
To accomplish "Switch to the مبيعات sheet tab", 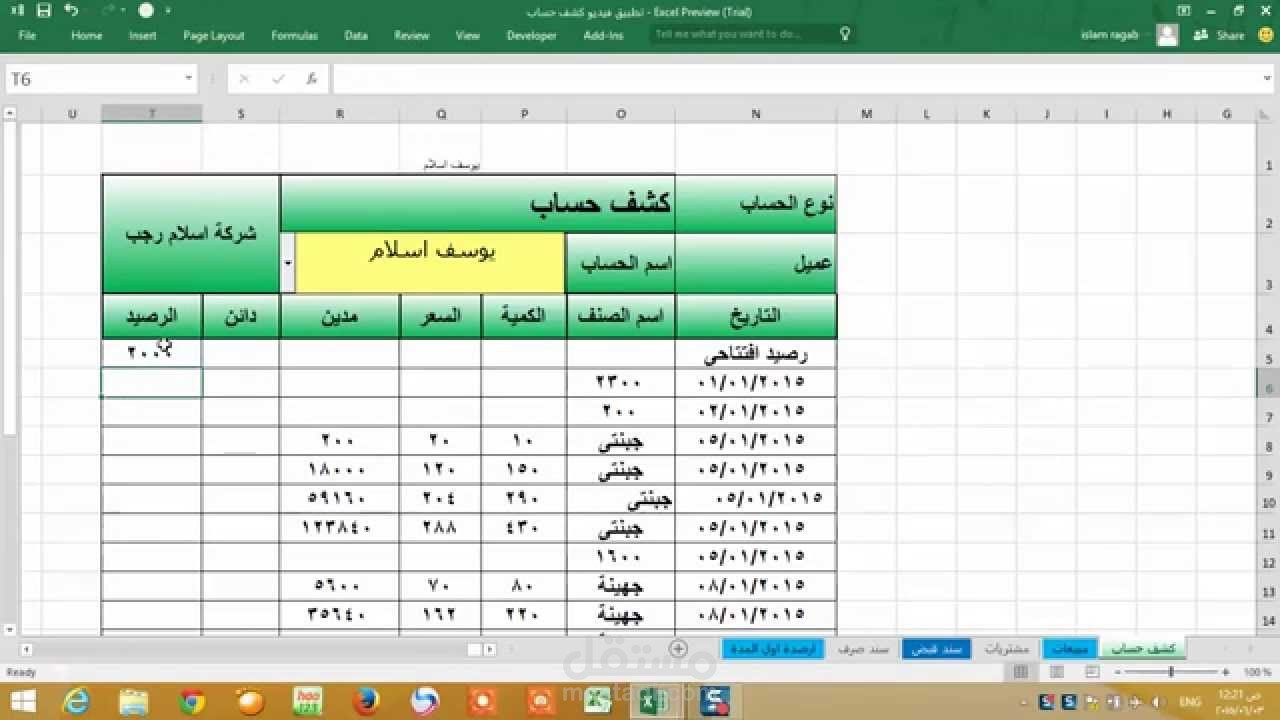I will pyautogui.click(x=1070, y=649).
